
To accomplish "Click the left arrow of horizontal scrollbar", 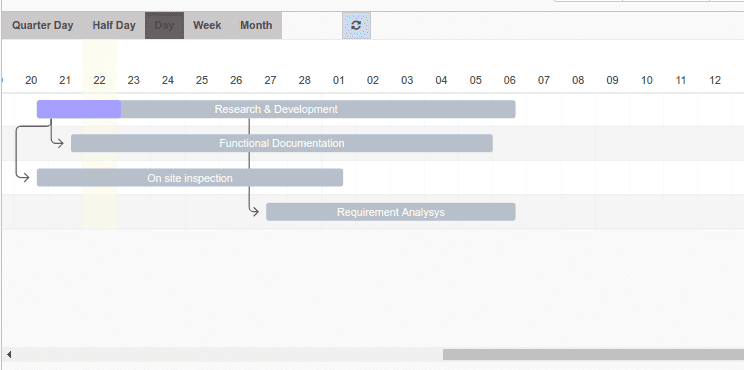I will (x=9, y=354).
